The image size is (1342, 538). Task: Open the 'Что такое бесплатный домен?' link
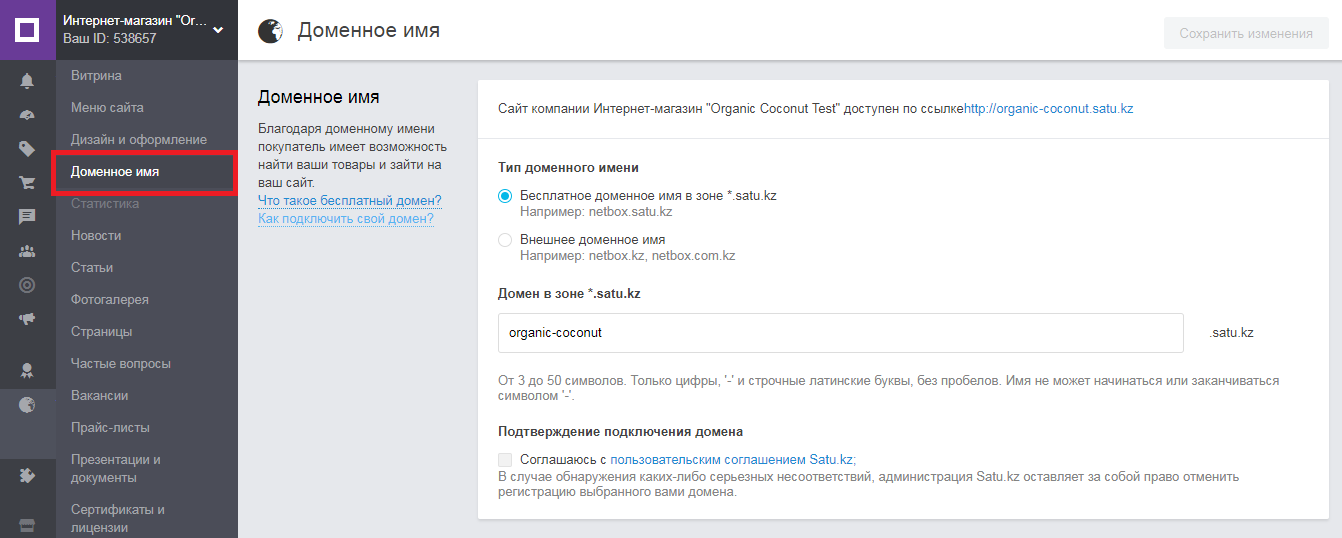tap(349, 201)
